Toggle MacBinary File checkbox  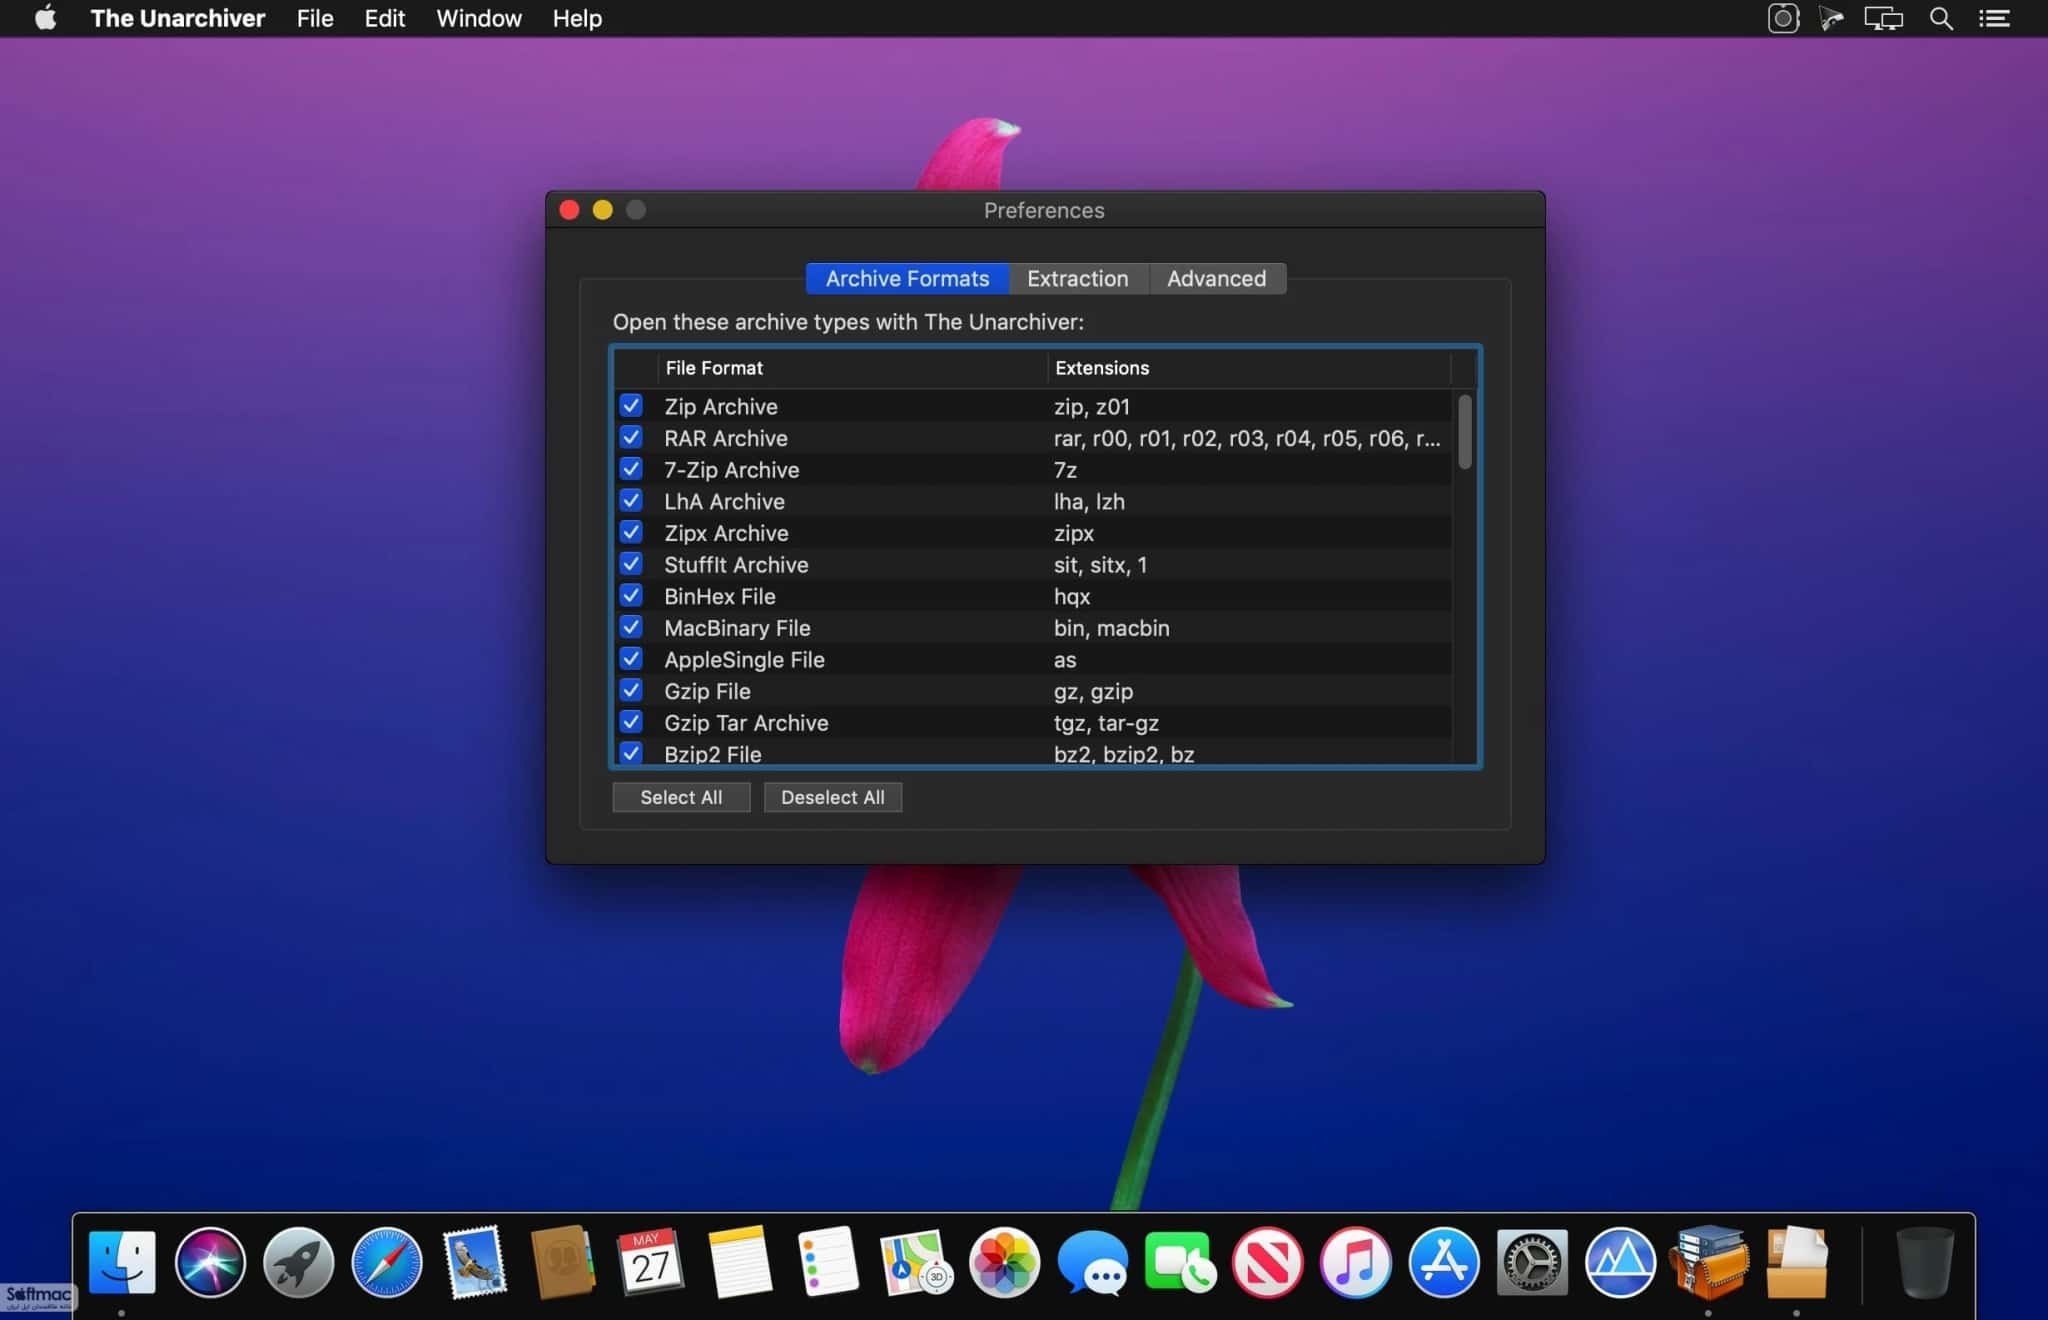tap(631, 627)
